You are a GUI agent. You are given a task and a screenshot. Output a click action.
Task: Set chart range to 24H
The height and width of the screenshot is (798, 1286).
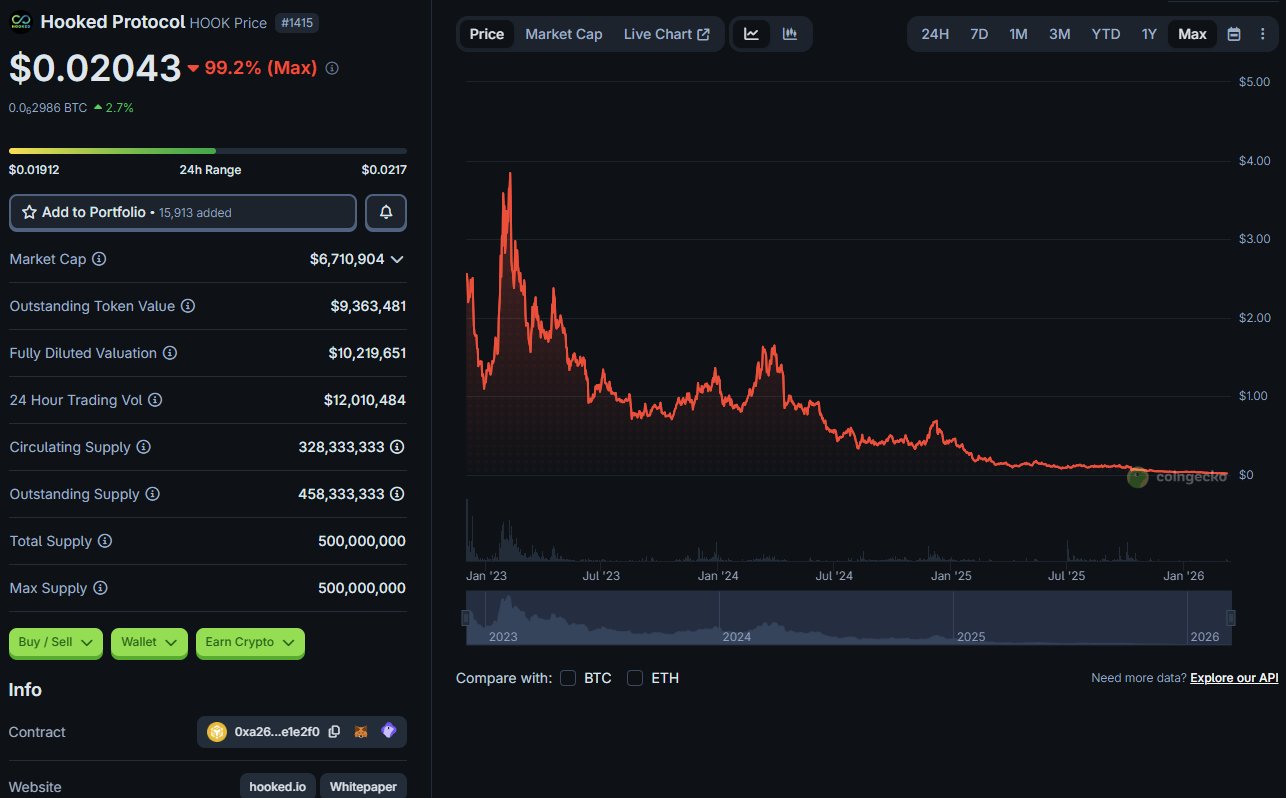pos(935,34)
